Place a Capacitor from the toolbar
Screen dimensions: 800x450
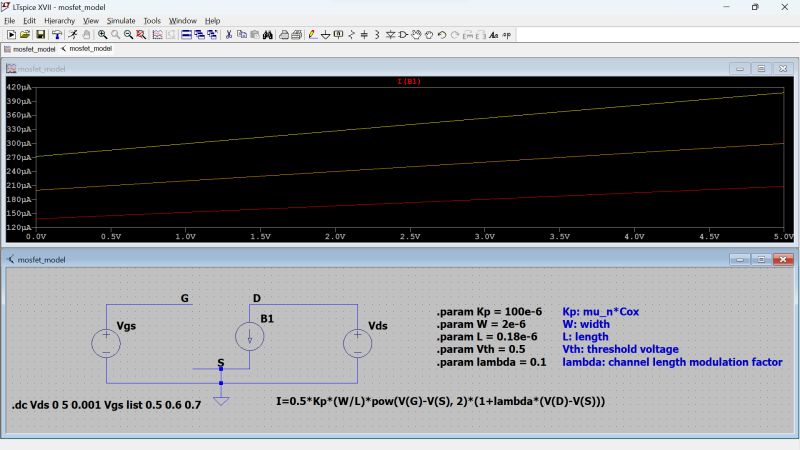tap(364, 35)
